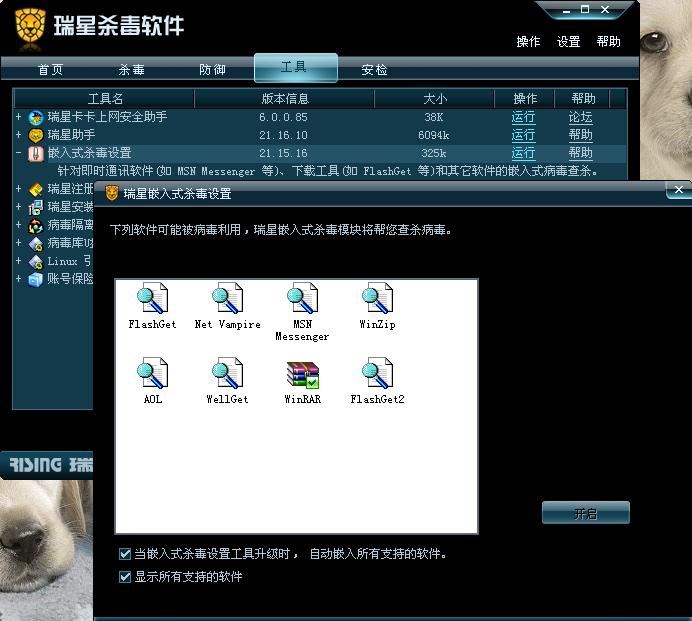
Task: Select the AOL icon
Action: [x=152, y=373]
